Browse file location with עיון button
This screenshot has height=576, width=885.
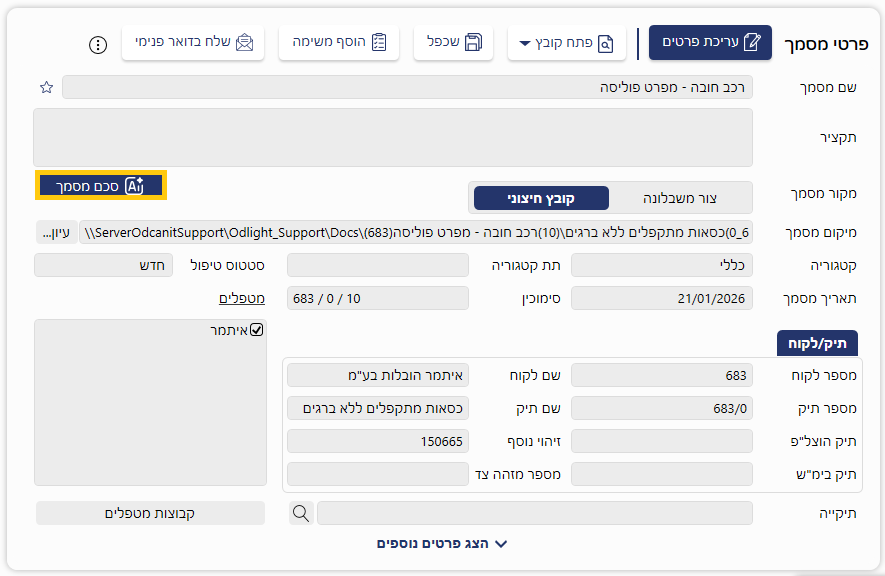(56, 233)
